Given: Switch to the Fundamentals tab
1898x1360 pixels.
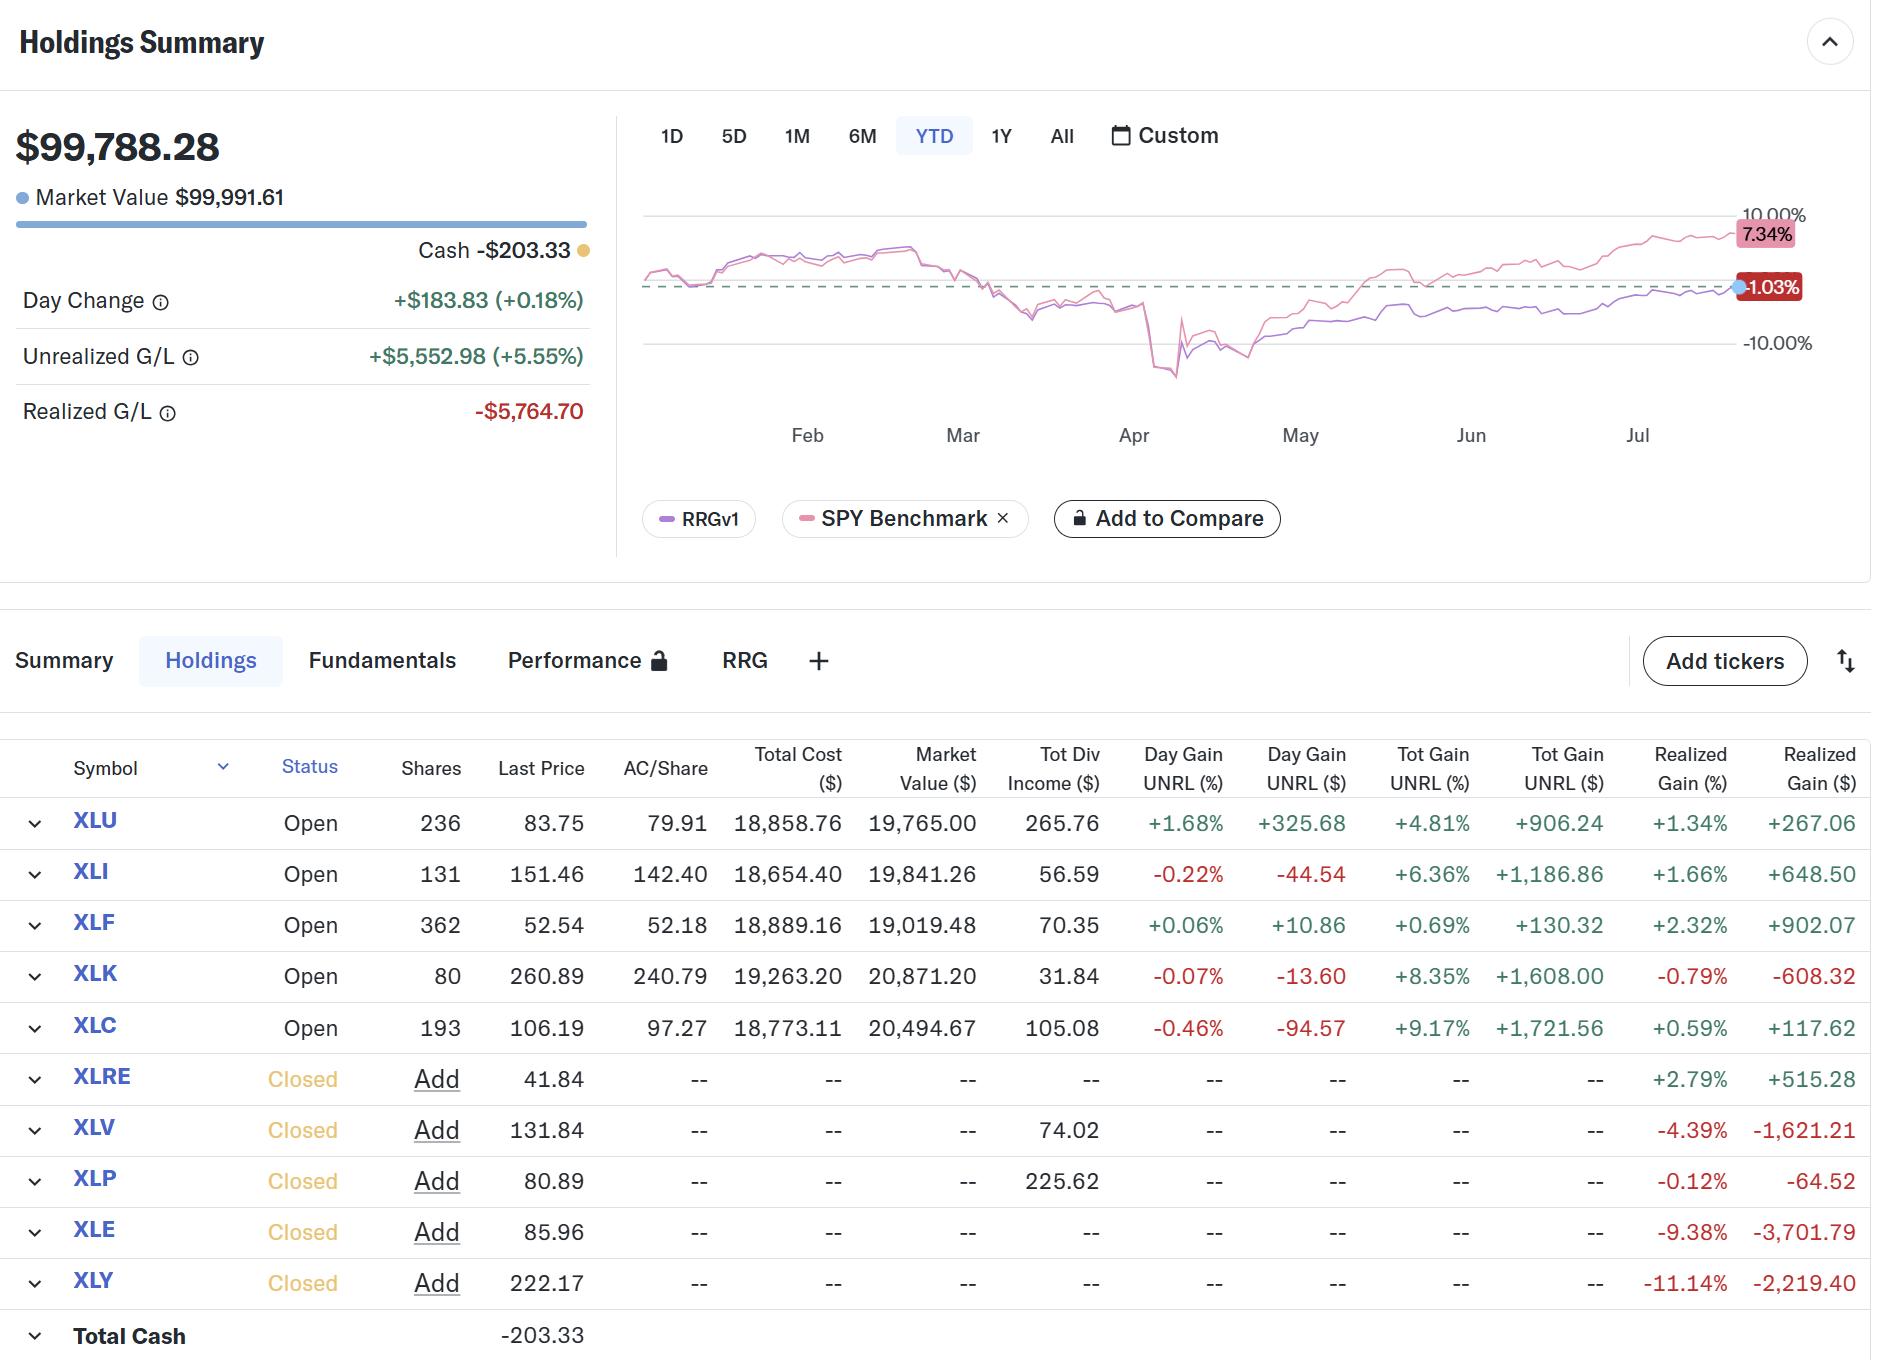Looking at the screenshot, I should 382,661.
